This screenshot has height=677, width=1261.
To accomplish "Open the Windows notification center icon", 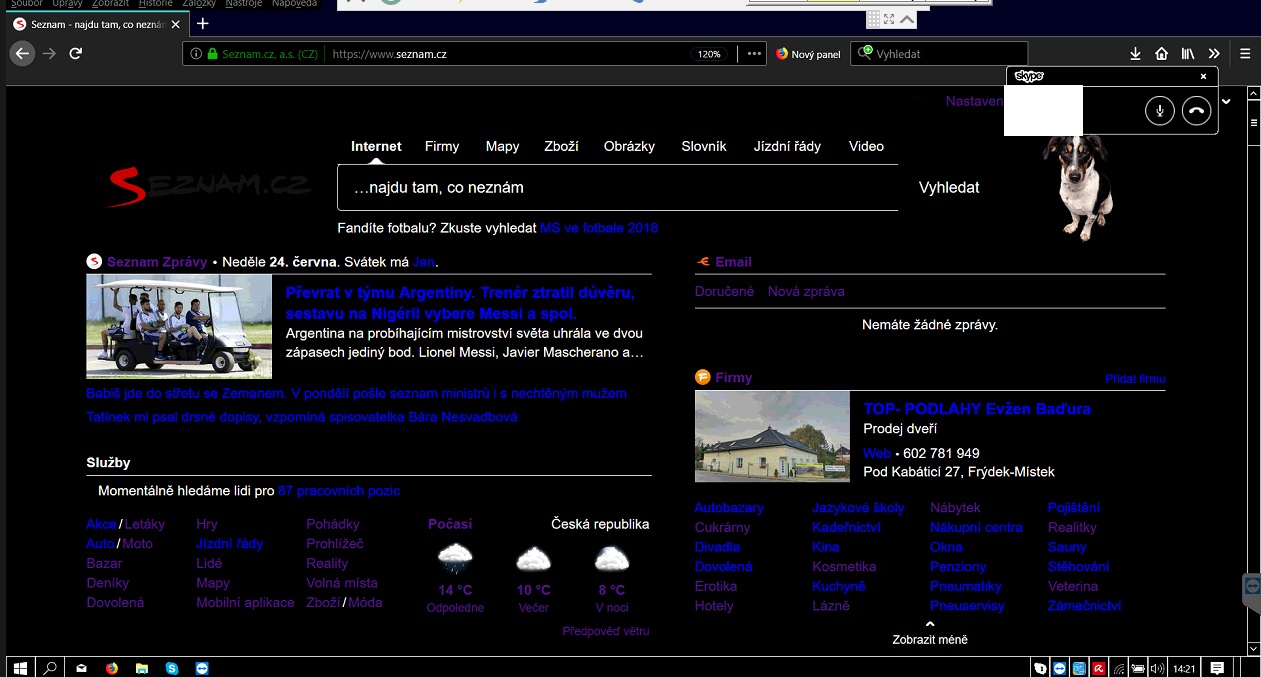I will click(1217, 667).
